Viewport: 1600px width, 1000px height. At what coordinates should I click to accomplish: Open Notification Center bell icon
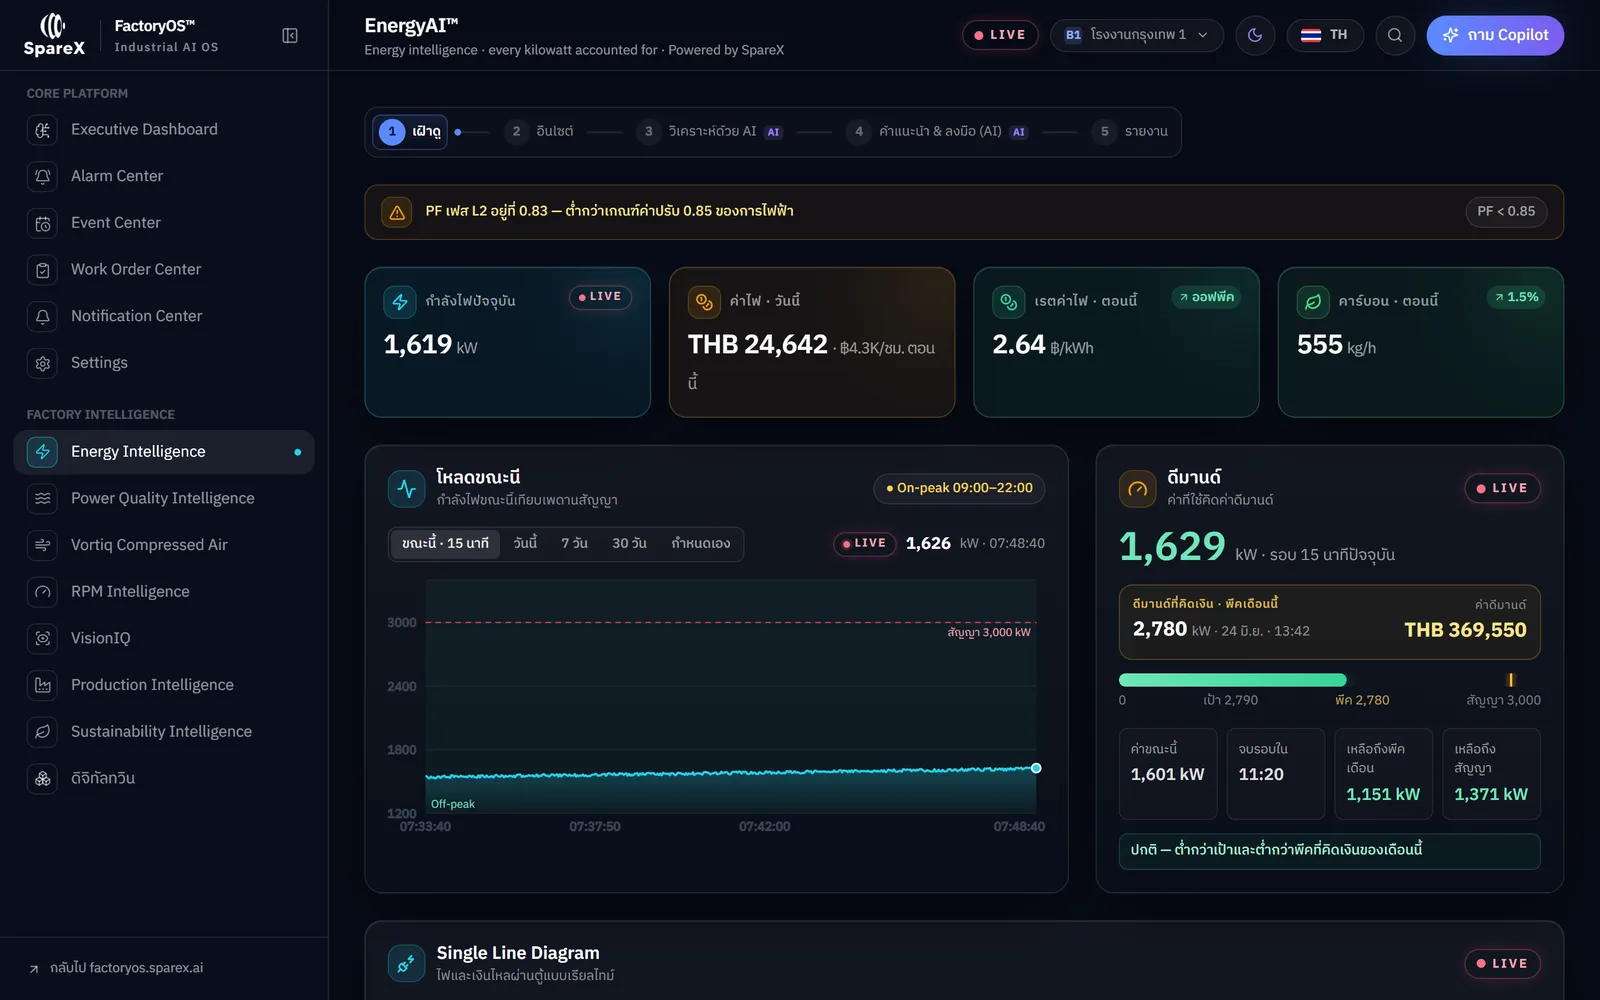pyautogui.click(x=43, y=316)
